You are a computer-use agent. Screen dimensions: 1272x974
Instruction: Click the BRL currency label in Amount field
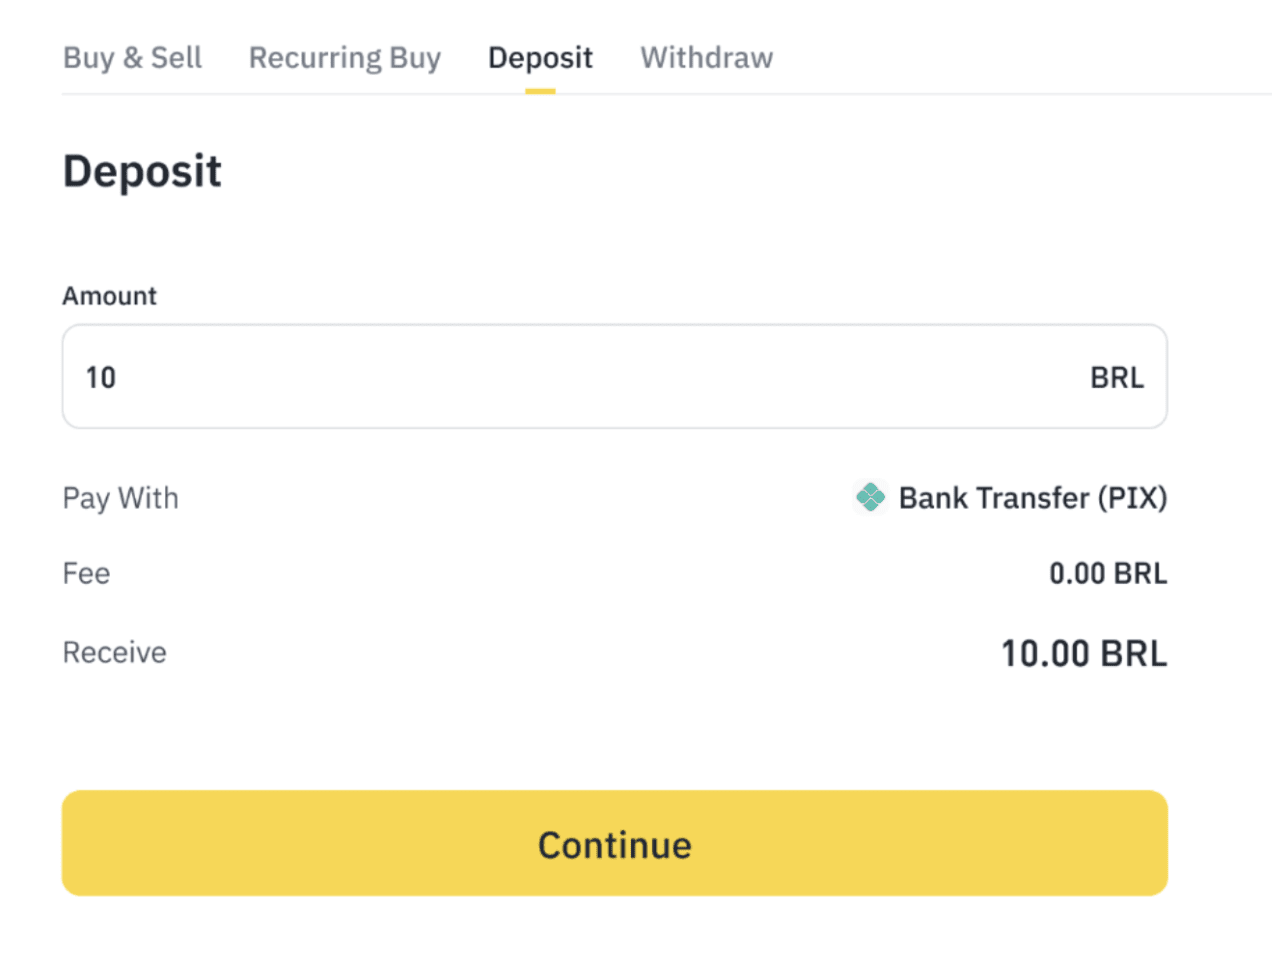tap(1116, 378)
